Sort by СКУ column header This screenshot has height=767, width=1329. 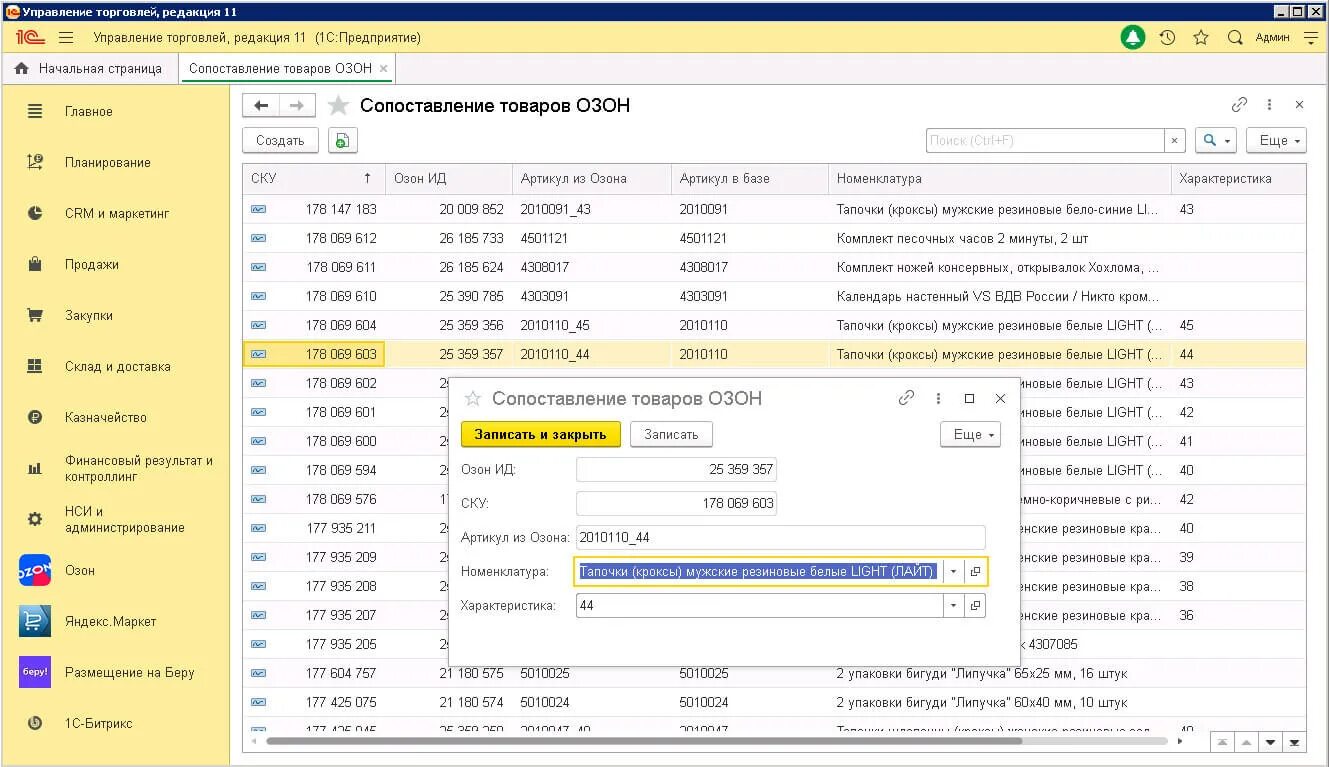point(313,179)
